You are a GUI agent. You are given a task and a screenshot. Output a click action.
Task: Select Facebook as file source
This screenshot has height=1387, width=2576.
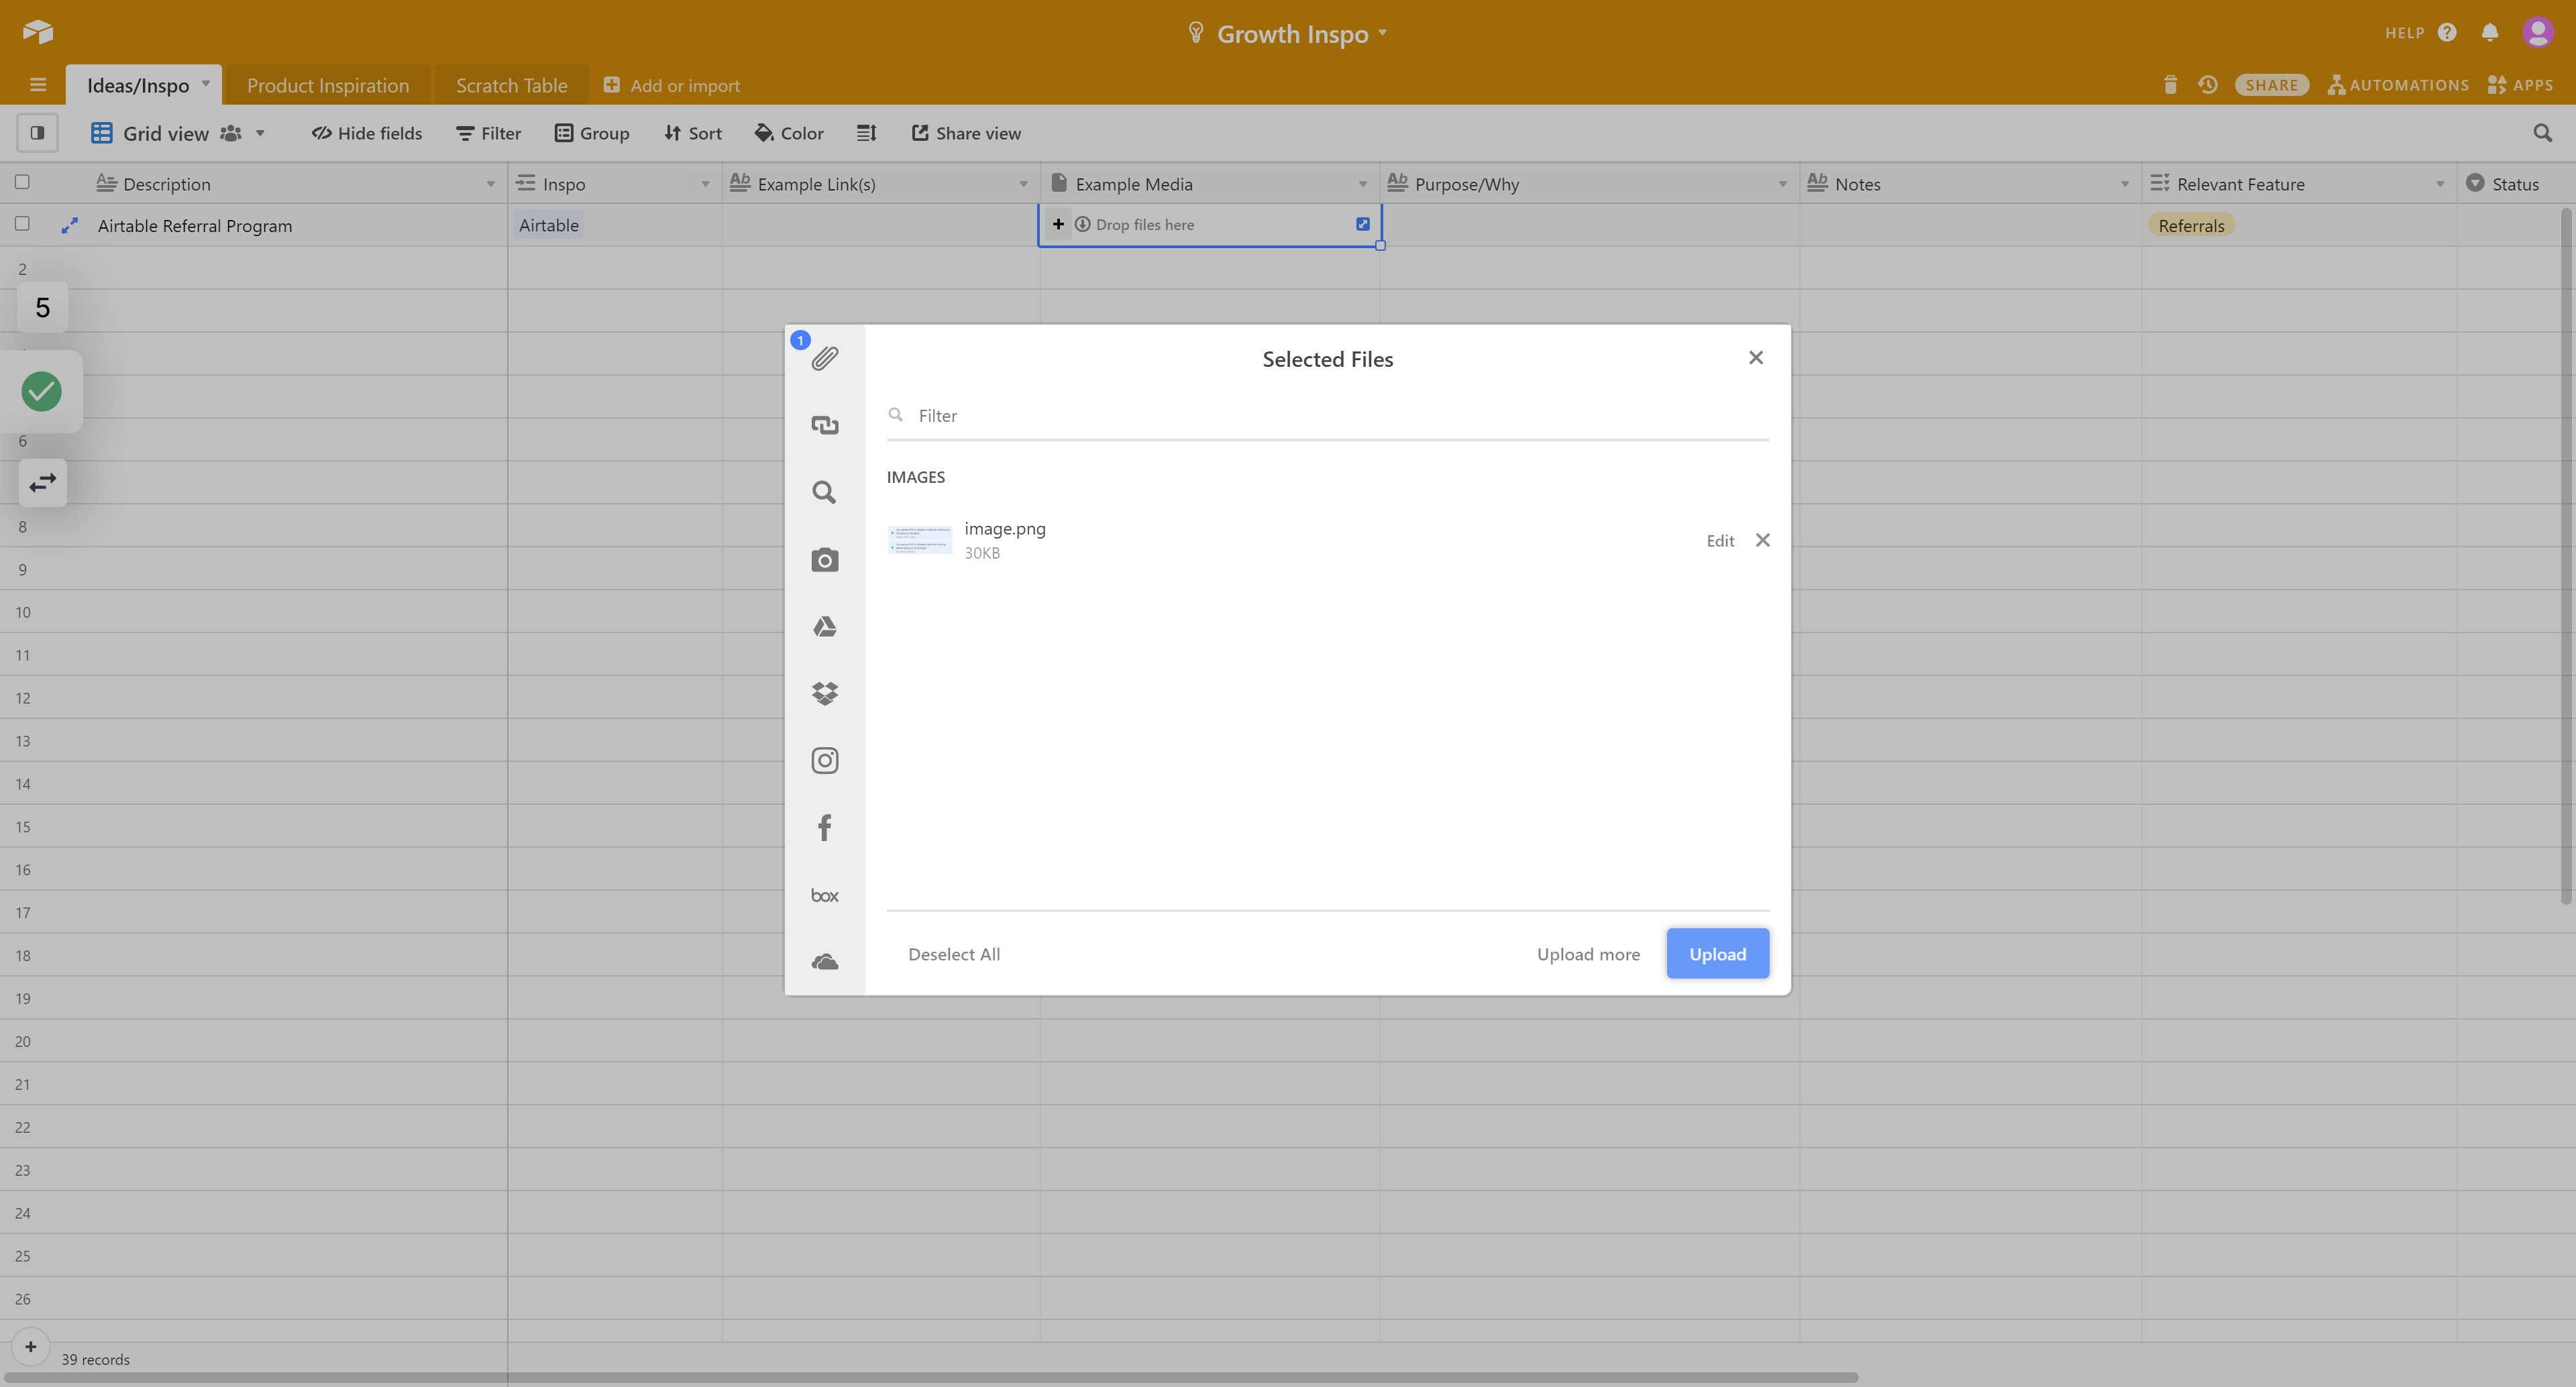824,827
